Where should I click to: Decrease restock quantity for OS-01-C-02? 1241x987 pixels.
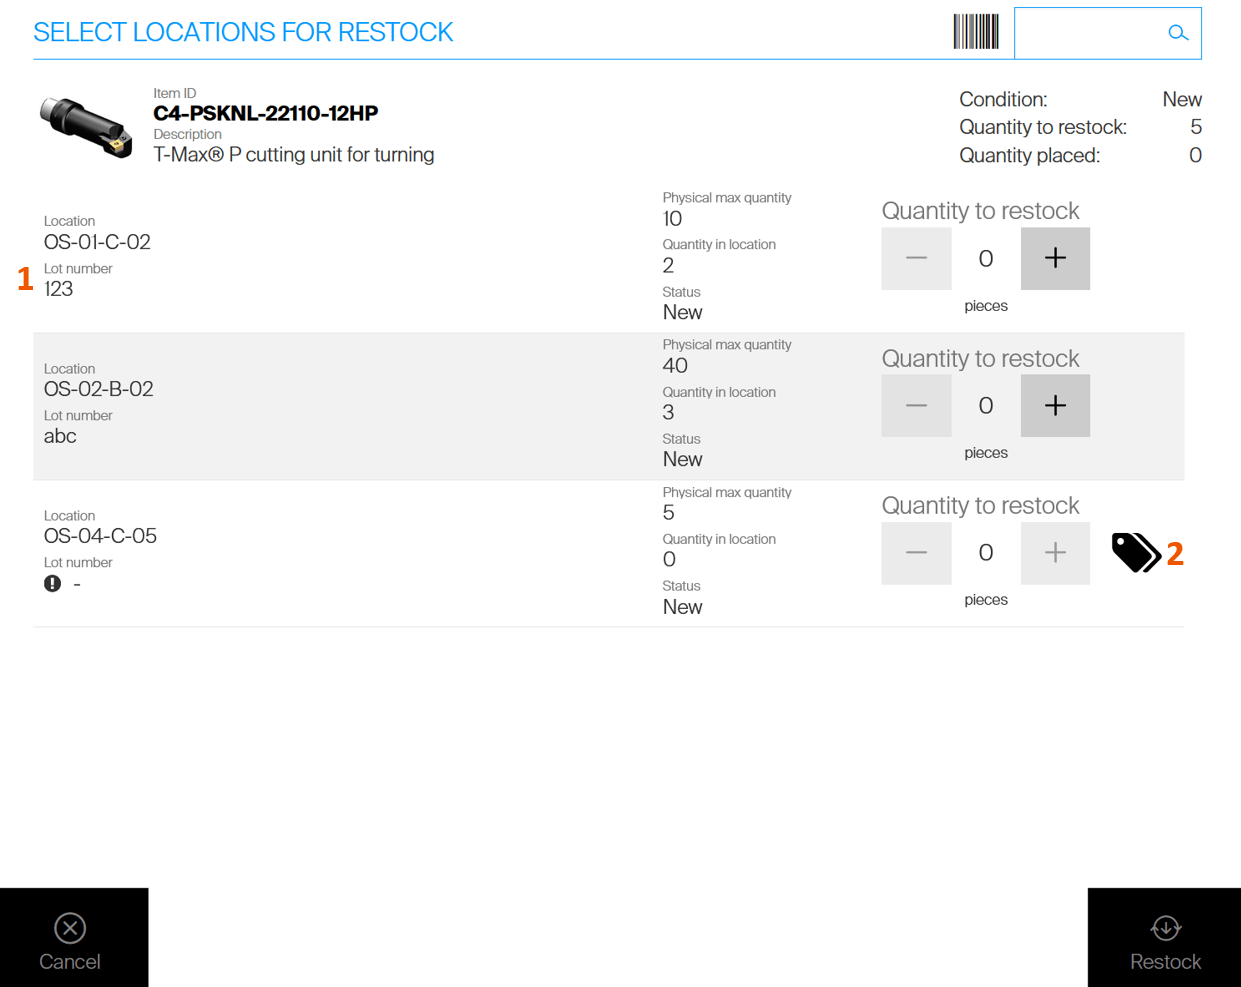click(x=915, y=258)
